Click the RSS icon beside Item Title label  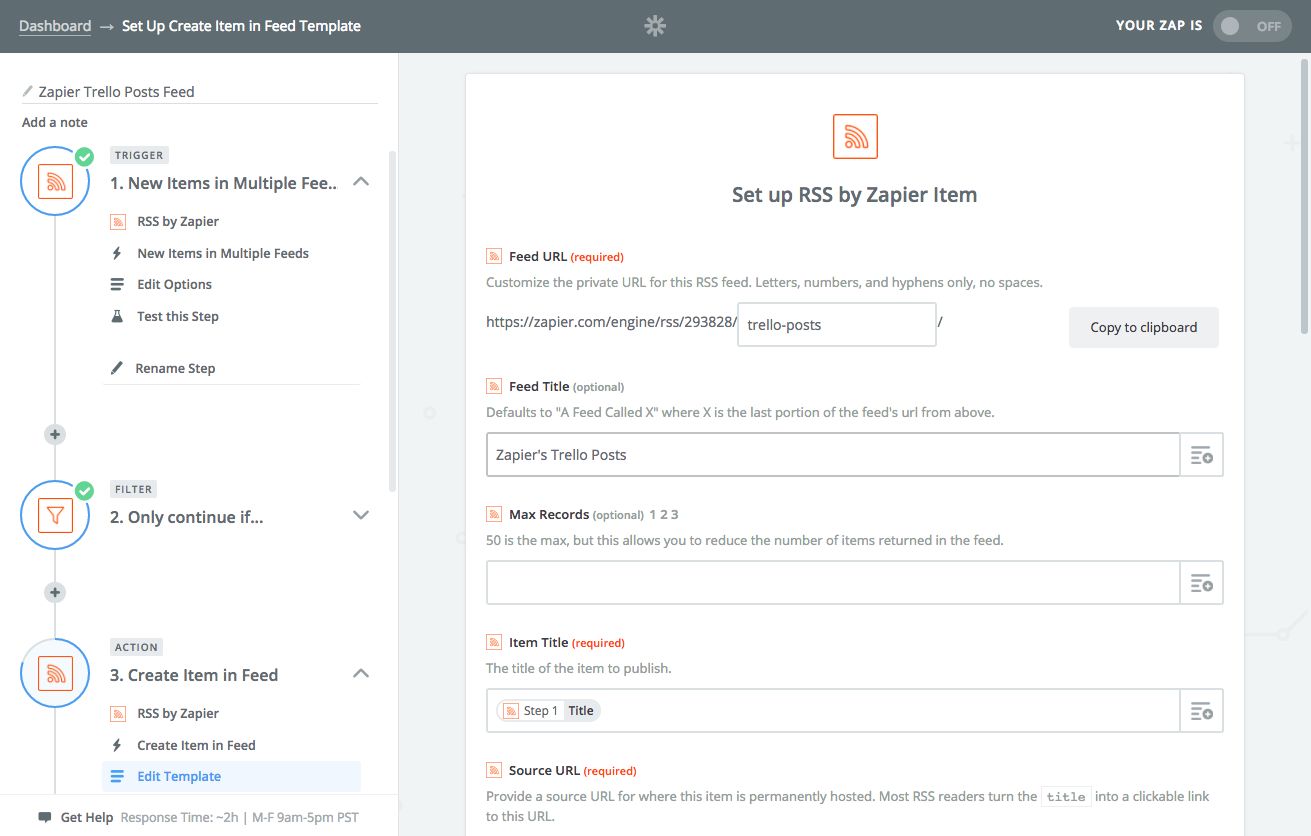click(x=494, y=642)
